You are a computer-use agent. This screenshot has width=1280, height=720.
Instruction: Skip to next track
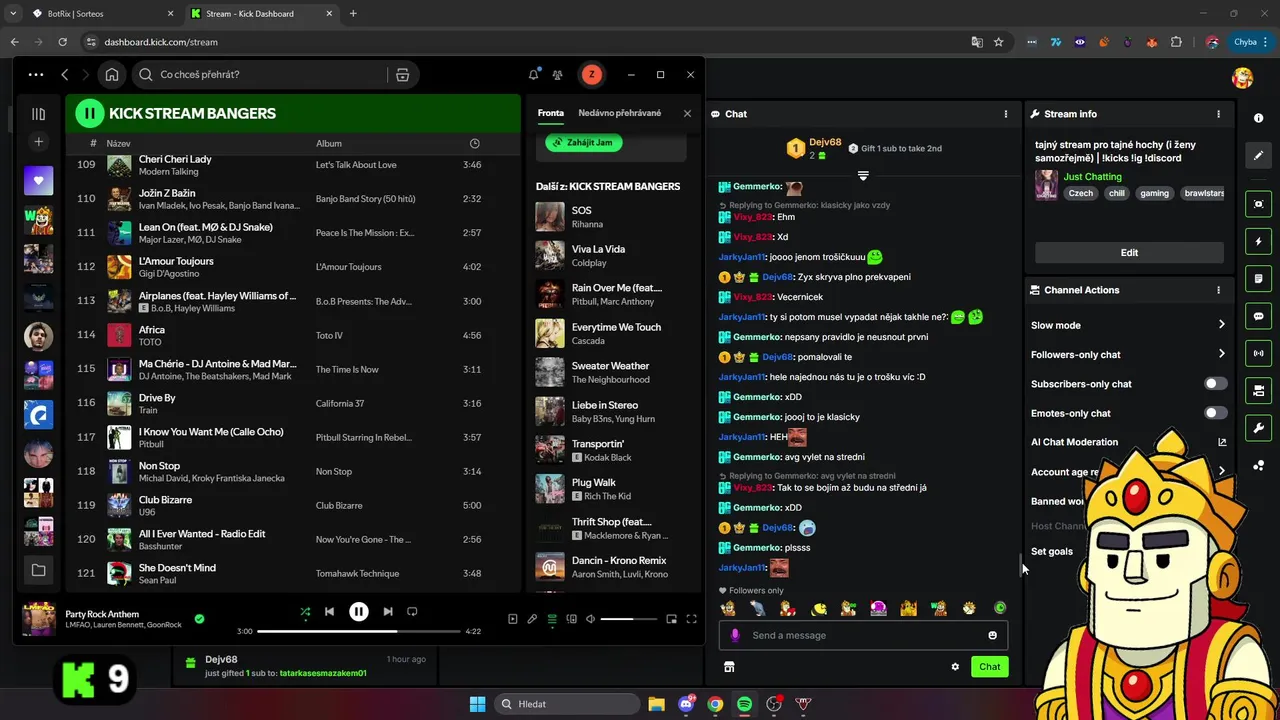coord(388,612)
